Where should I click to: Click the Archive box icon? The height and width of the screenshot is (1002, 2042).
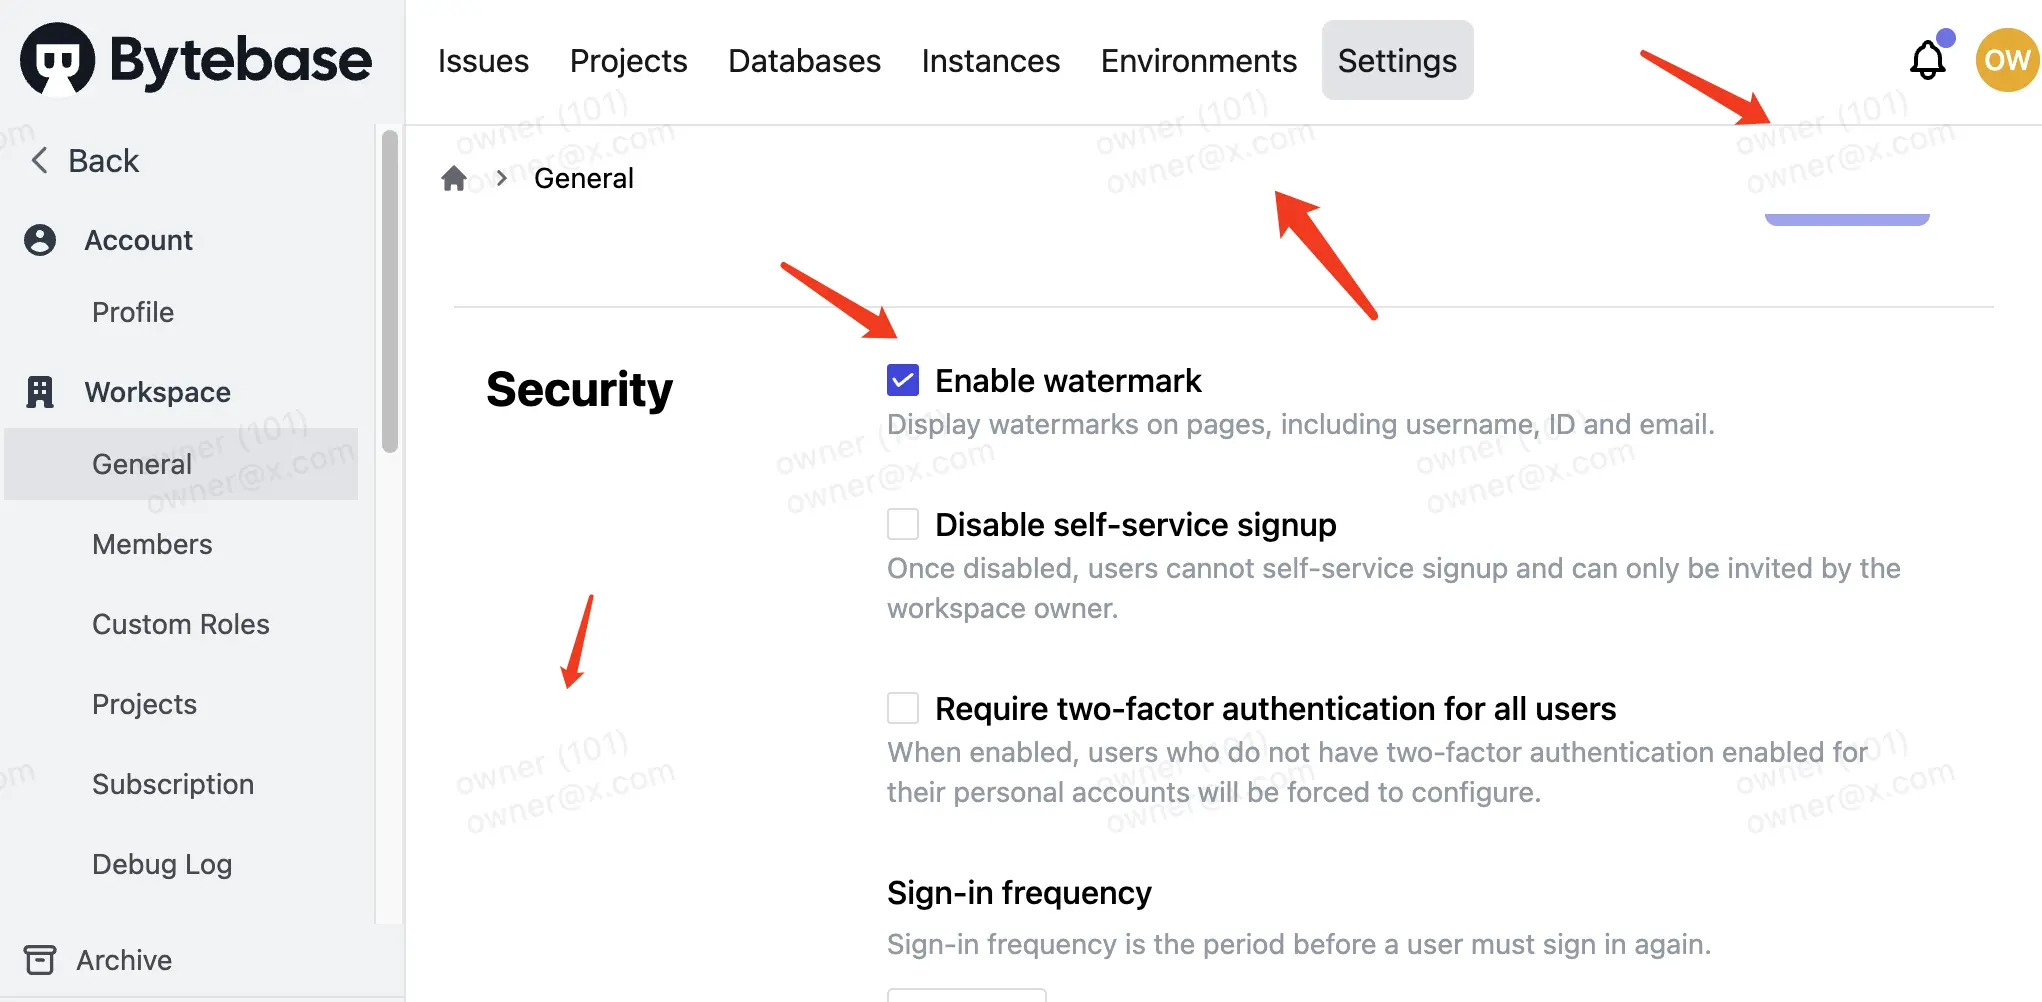coord(40,960)
